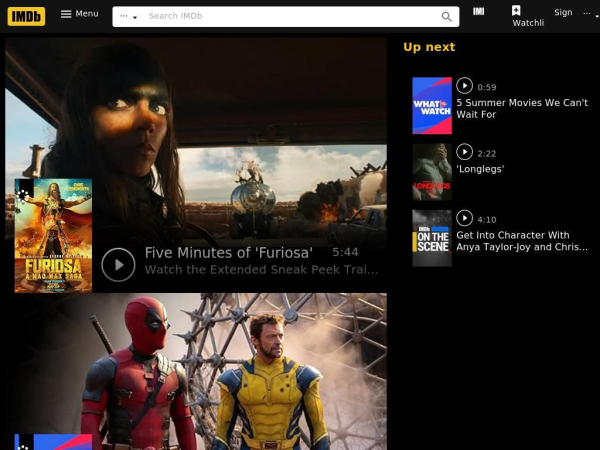Click the 4:10 duration label

point(487,220)
